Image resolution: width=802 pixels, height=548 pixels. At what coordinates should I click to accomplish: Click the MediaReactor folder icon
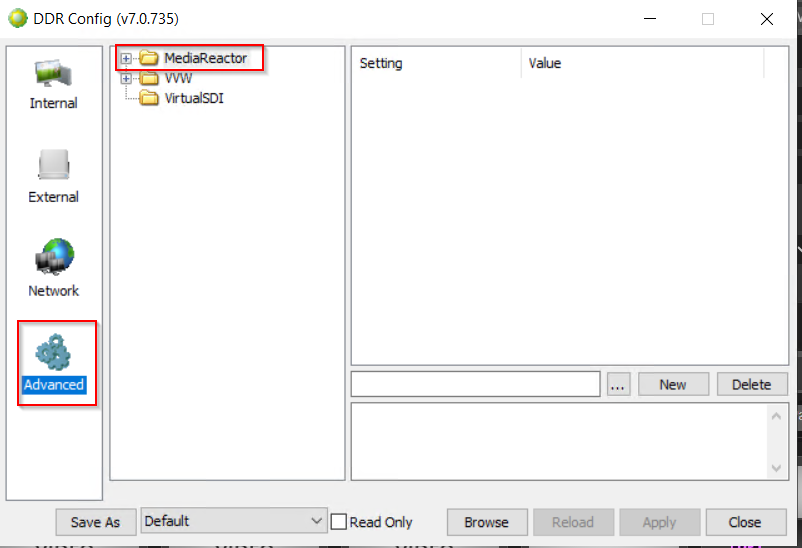click(x=148, y=58)
